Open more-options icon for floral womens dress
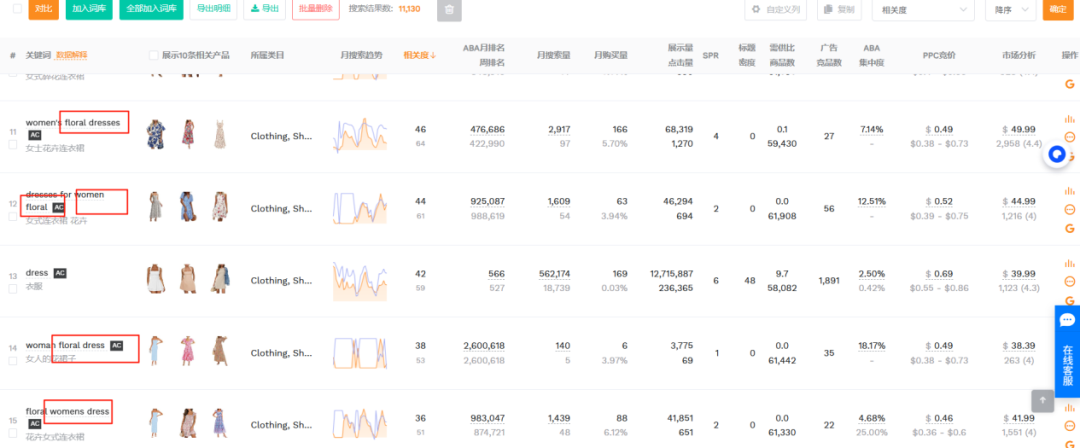Viewport: 1080px width, 448px height. pyautogui.click(x=1070, y=426)
